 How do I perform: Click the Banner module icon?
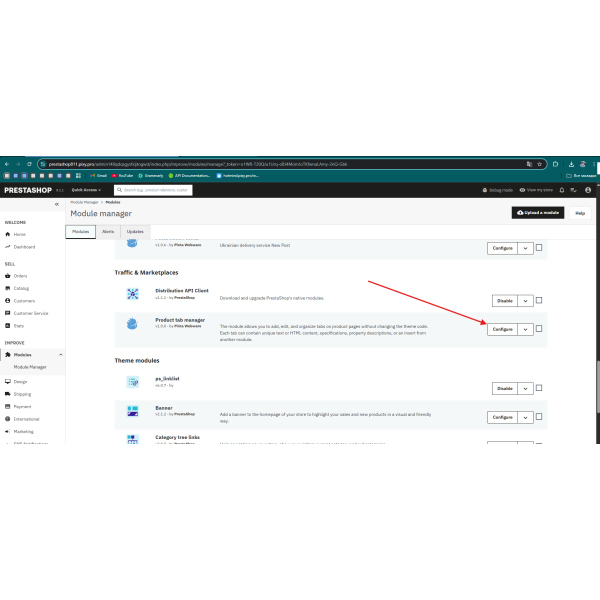[132, 411]
